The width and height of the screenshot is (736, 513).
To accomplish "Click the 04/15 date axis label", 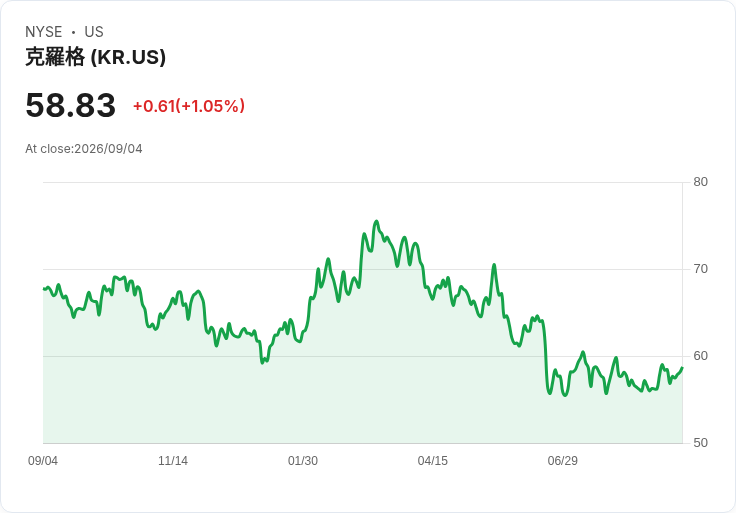I will (432, 461).
